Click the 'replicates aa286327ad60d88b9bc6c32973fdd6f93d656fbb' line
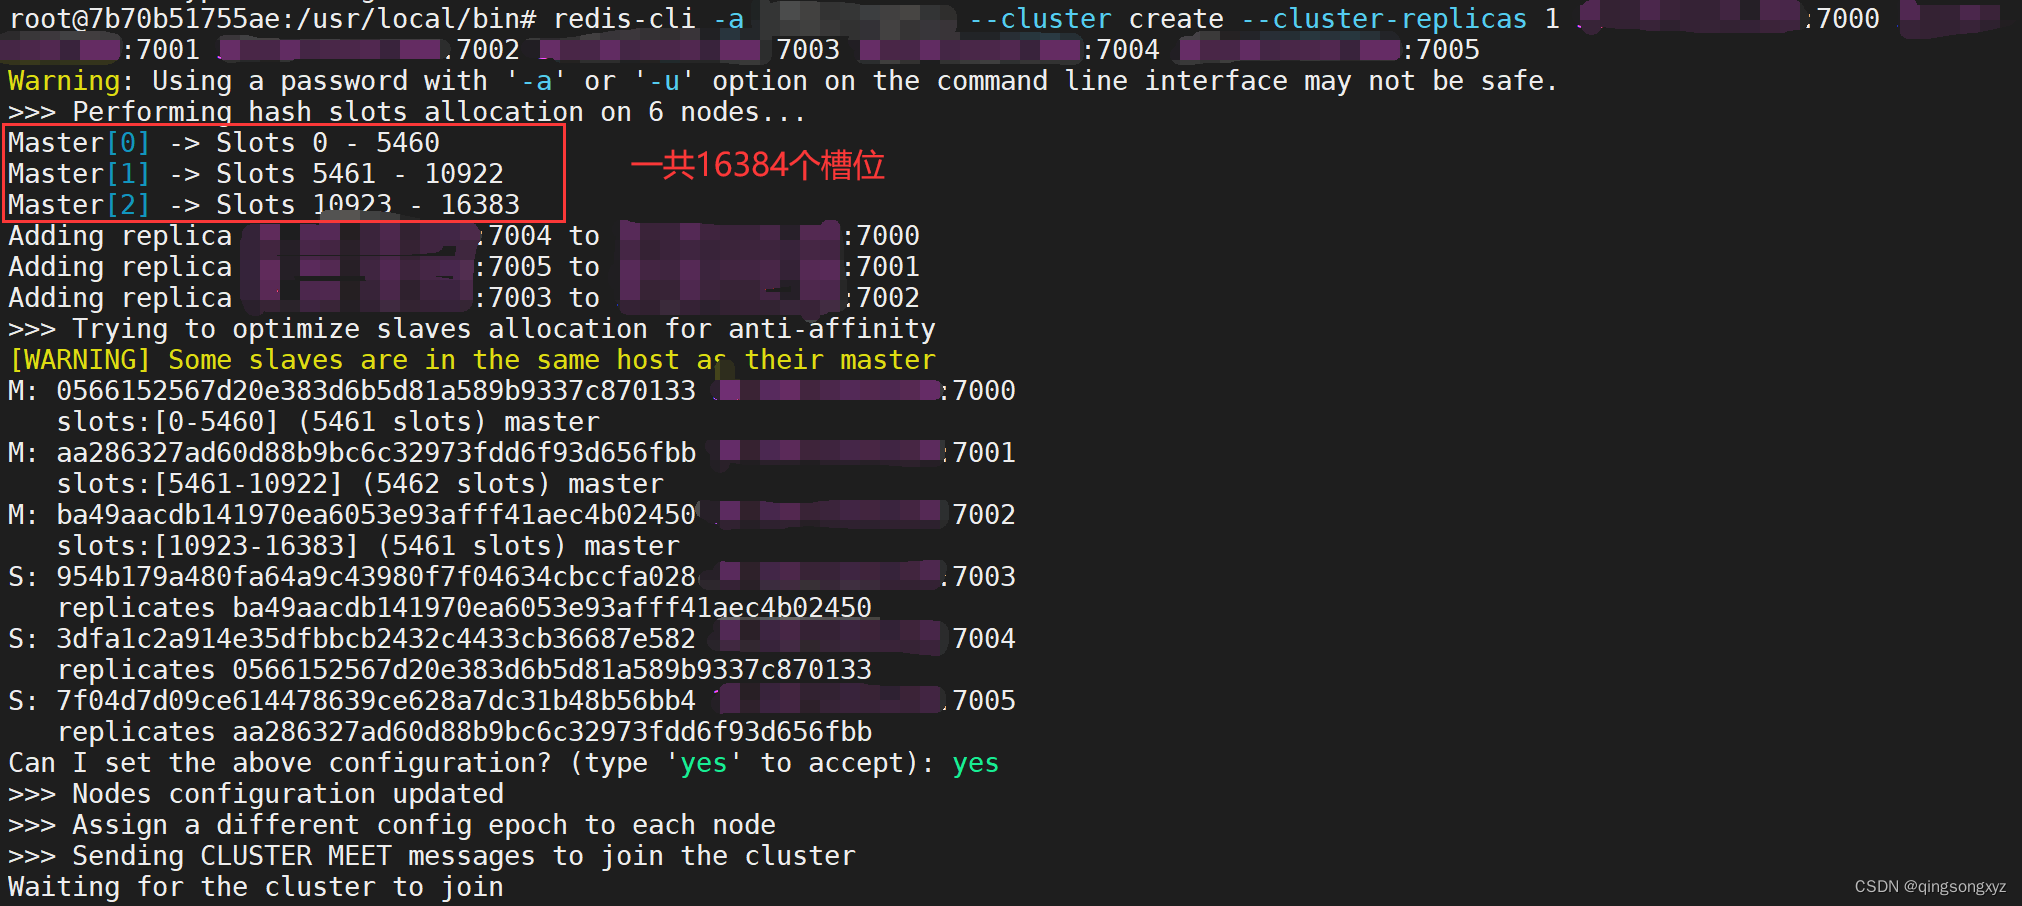 point(464,732)
